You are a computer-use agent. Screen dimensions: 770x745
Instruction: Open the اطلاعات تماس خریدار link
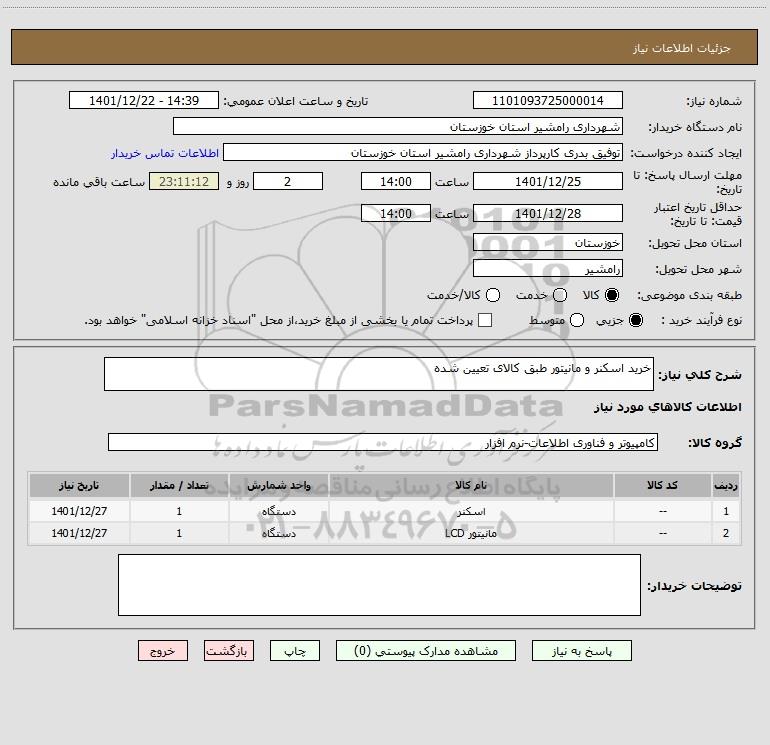click(165, 153)
